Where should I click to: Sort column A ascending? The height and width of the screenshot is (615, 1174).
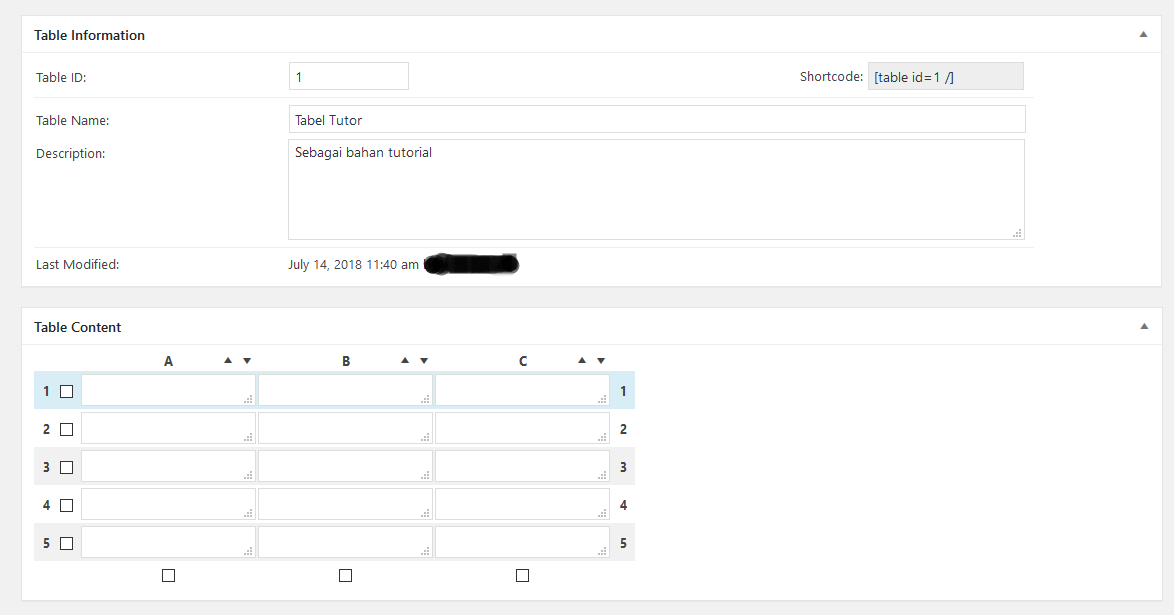[228, 360]
